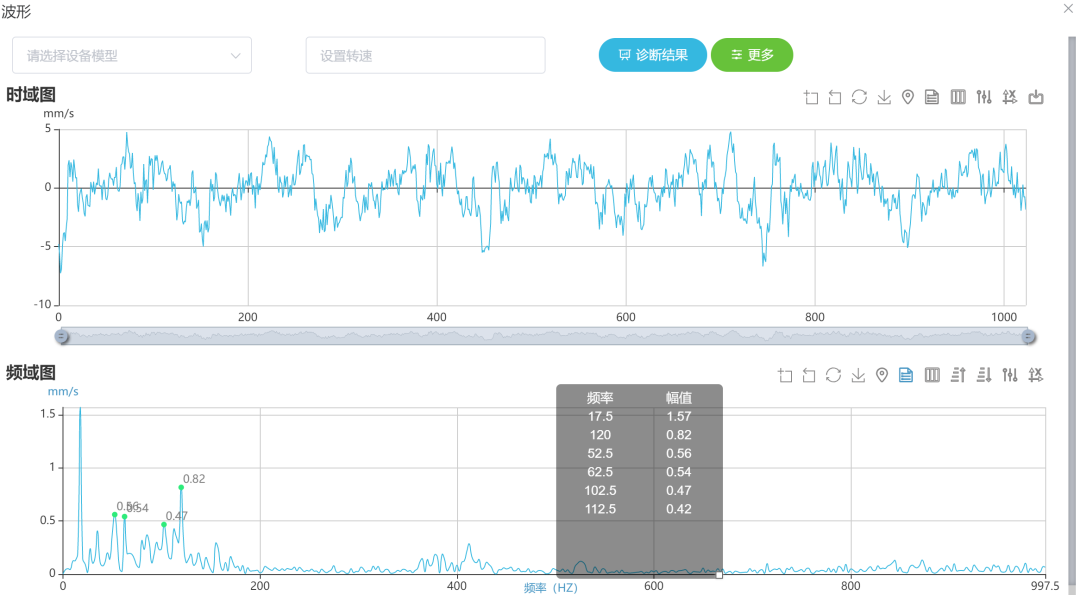Open the 请选择设备模型 dropdown

click(131, 56)
